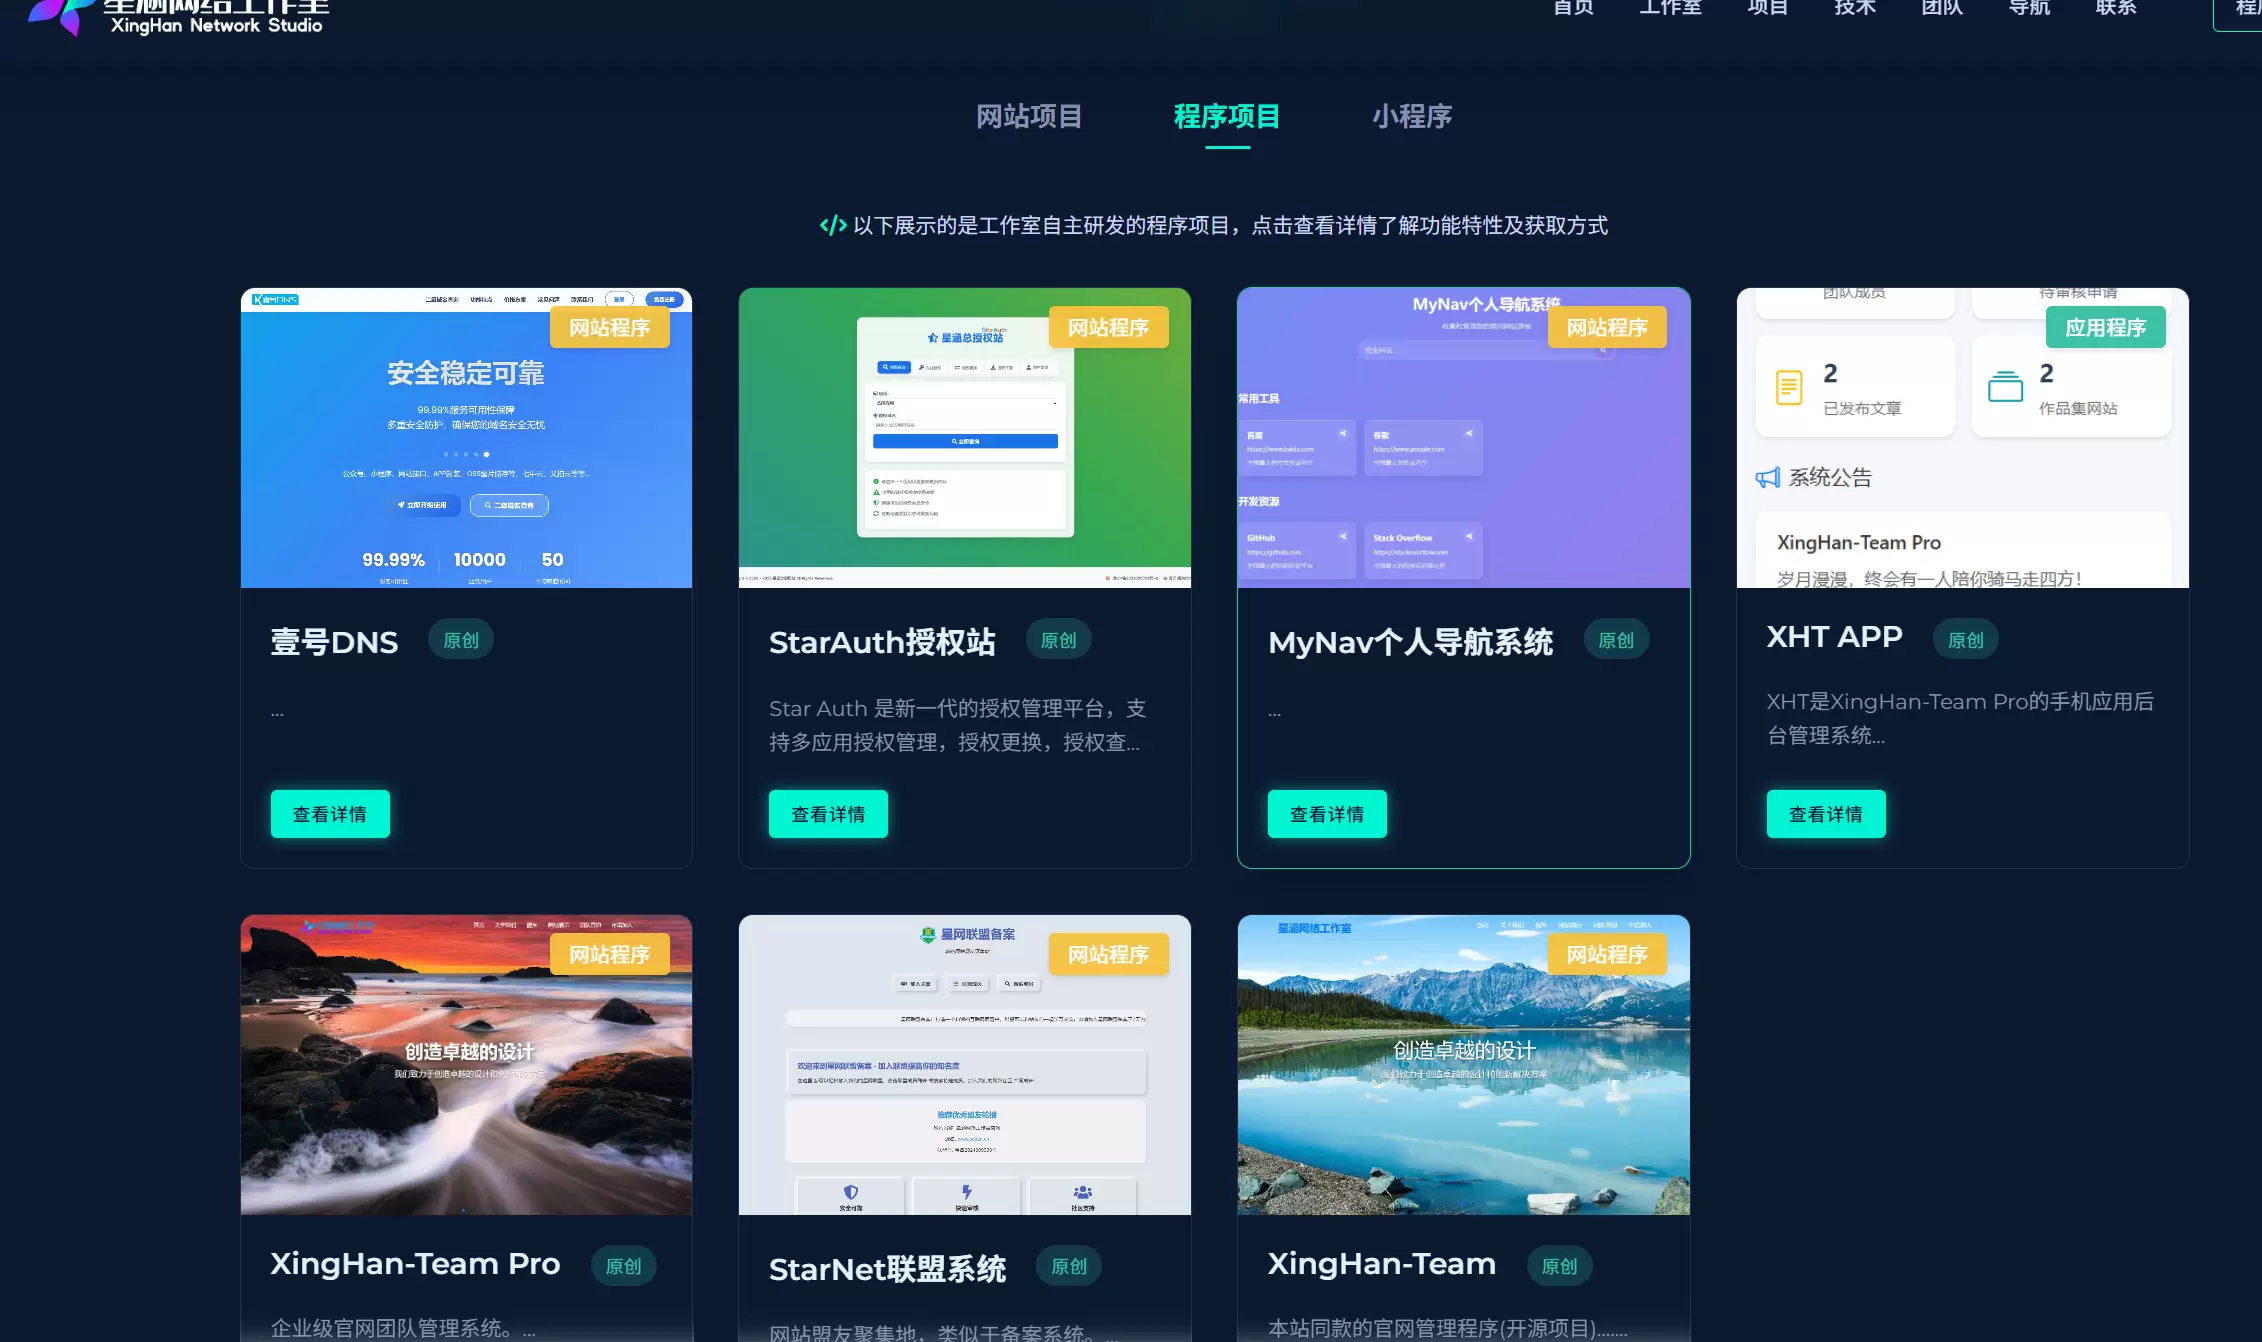
Task: Click the 系统公告 megaphone icon in XHT APP preview
Action: (x=1768, y=478)
